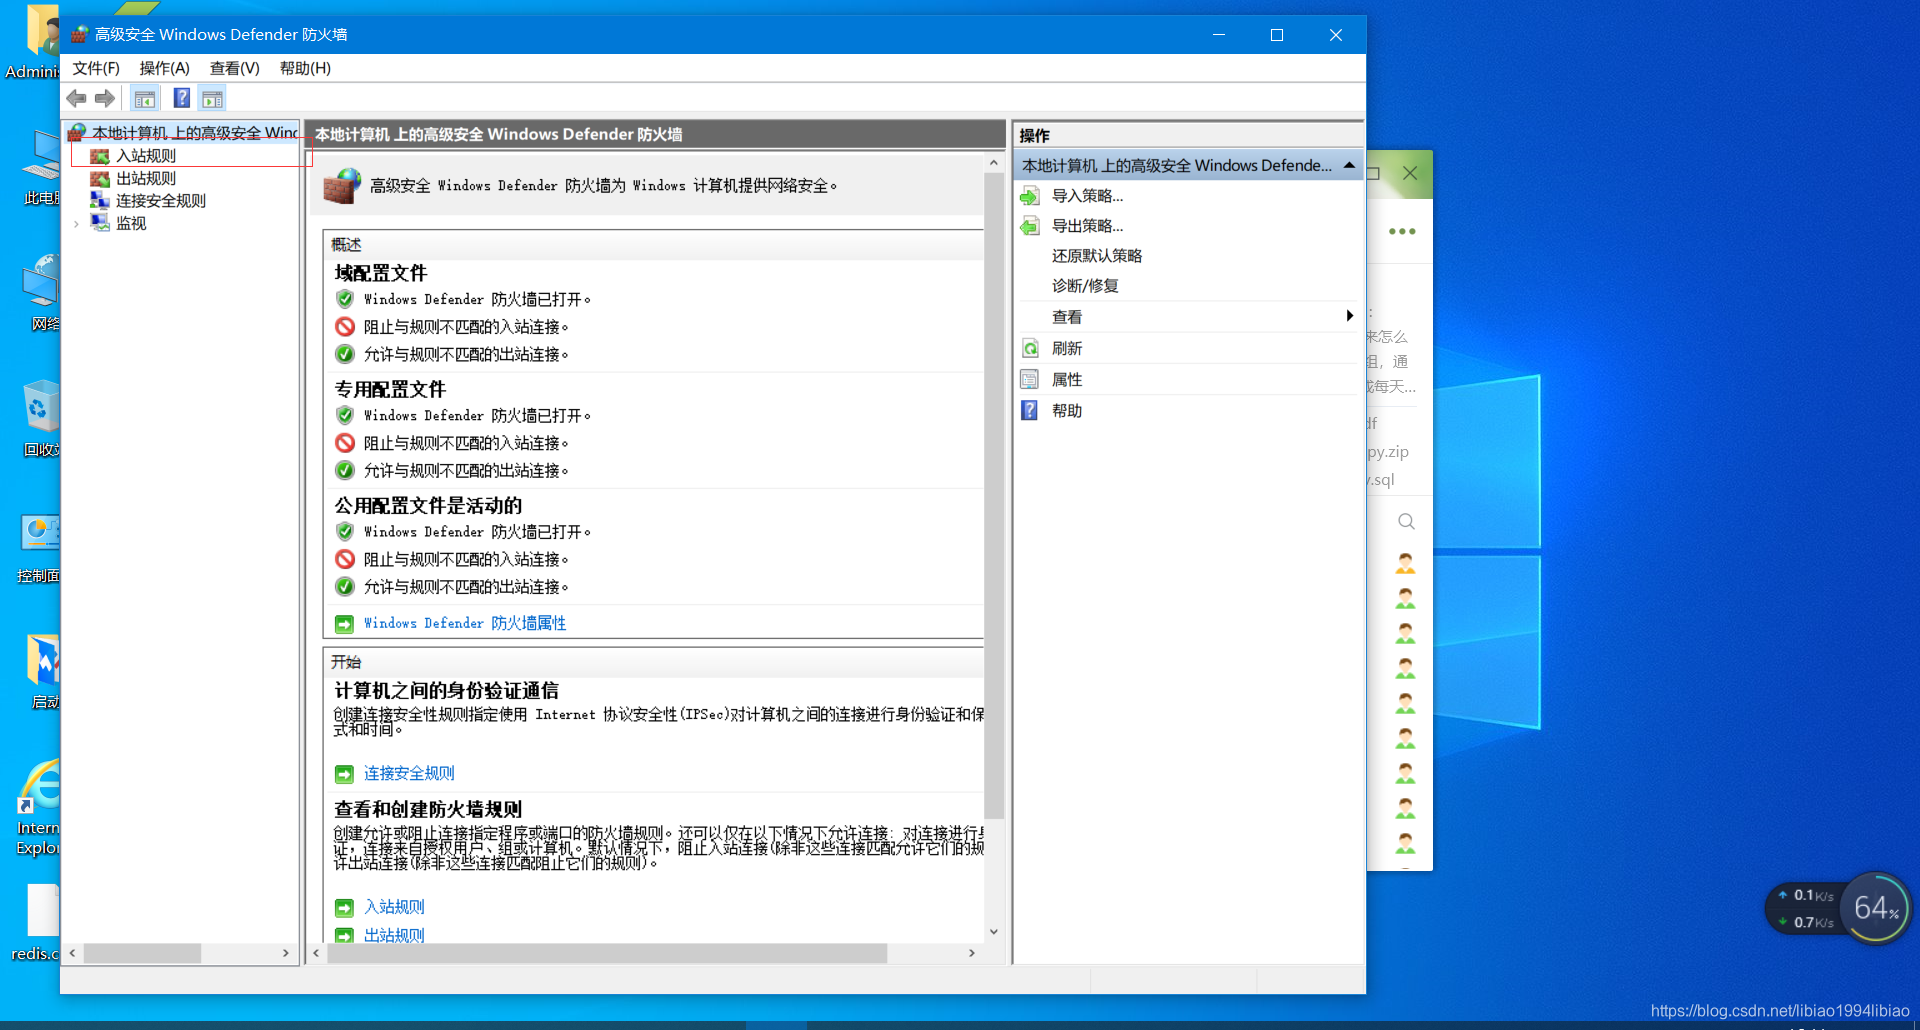Screen dimensions: 1920x1030
Task: Click the 64% performance widget
Action: [1876, 908]
